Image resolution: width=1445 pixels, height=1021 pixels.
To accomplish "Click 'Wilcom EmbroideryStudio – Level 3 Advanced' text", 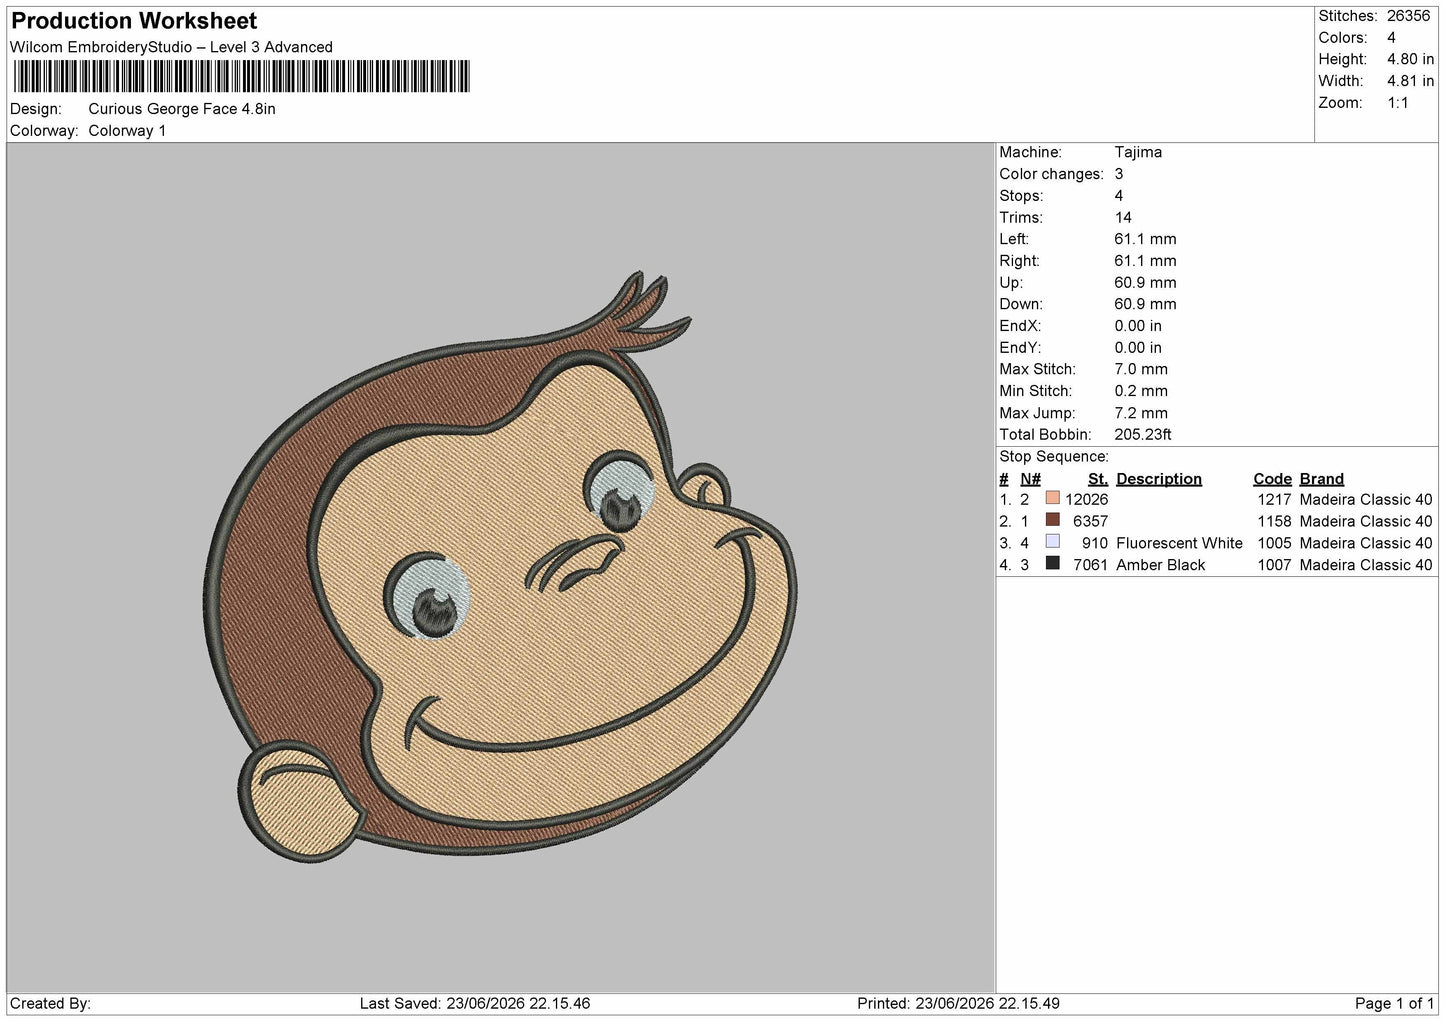I will coord(171,47).
